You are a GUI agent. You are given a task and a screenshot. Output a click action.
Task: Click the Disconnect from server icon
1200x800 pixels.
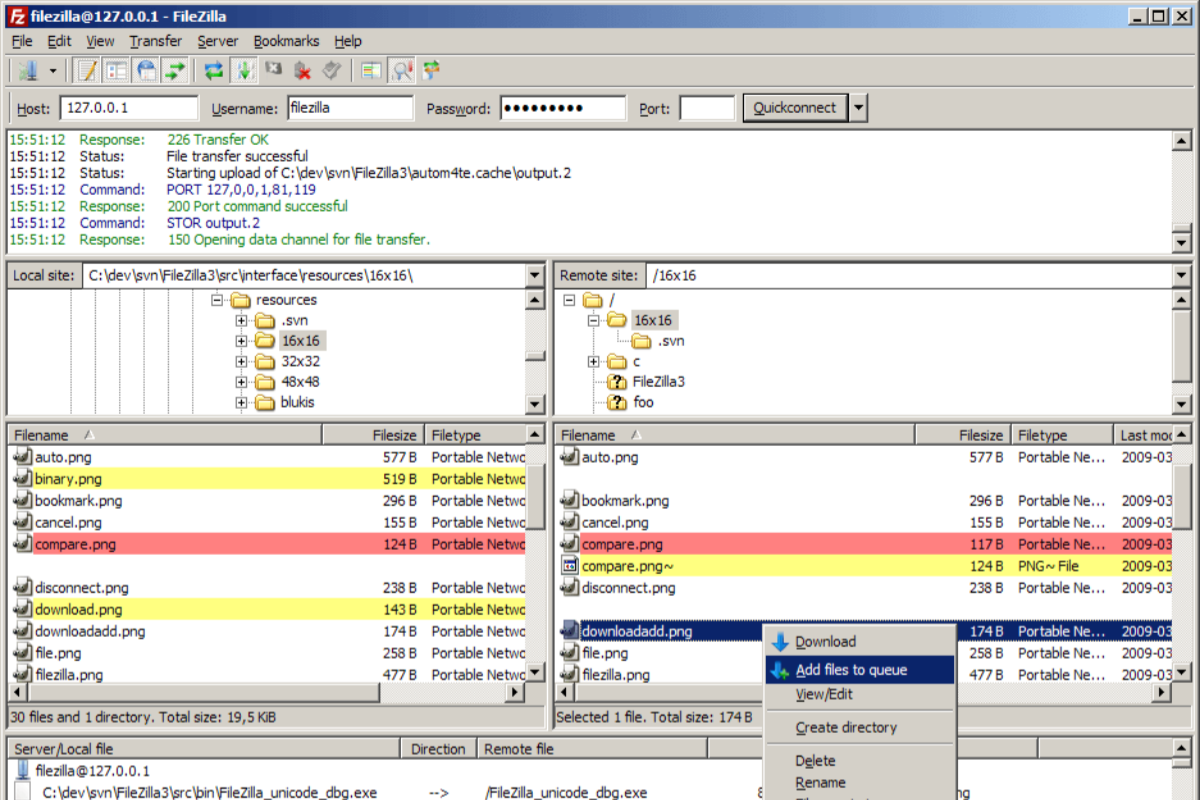tap(303, 71)
